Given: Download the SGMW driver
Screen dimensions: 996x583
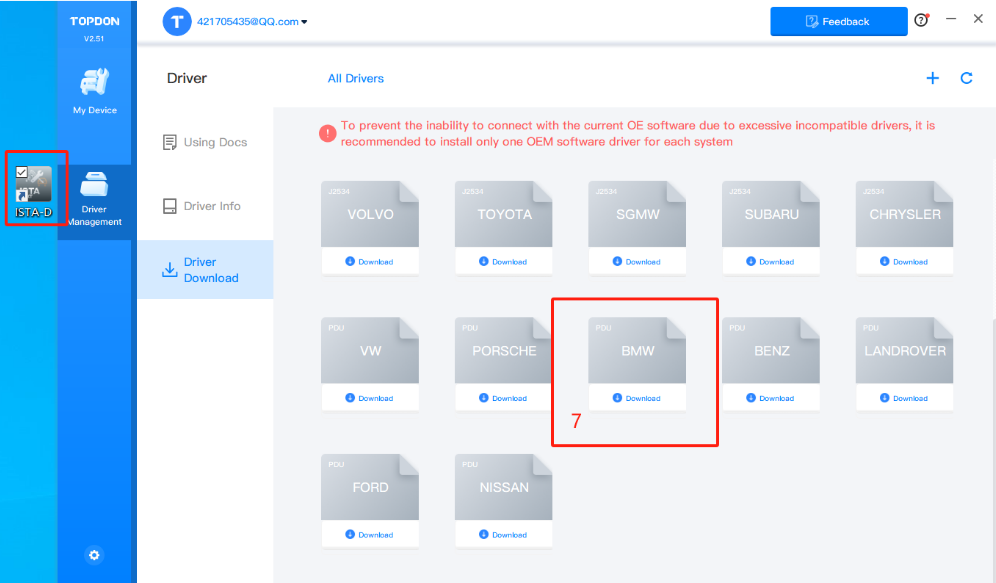Looking at the screenshot, I should tap(637, 262).
